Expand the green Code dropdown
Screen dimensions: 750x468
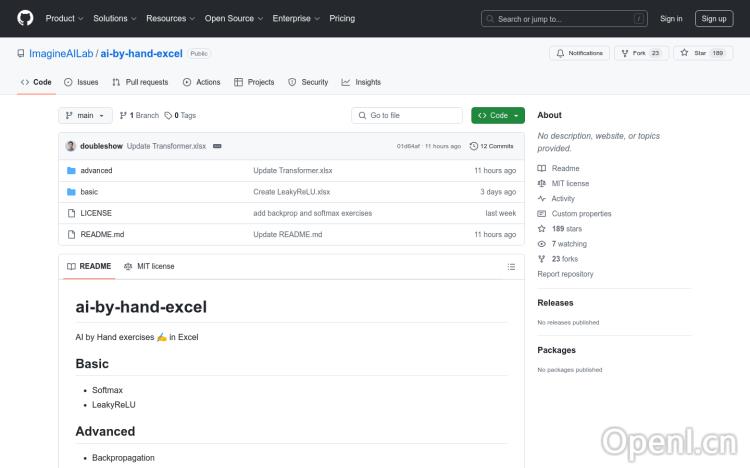(x=498, y=116)
